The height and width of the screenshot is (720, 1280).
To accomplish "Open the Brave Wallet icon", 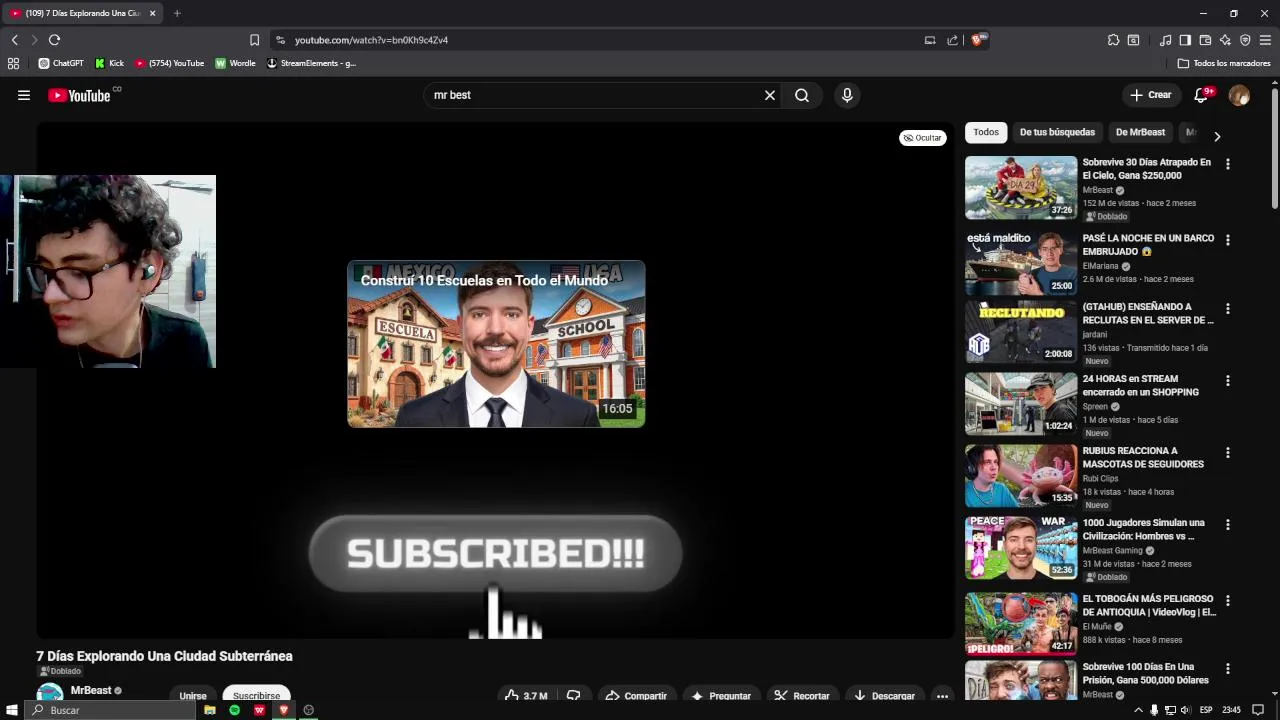I will 1205,40.
